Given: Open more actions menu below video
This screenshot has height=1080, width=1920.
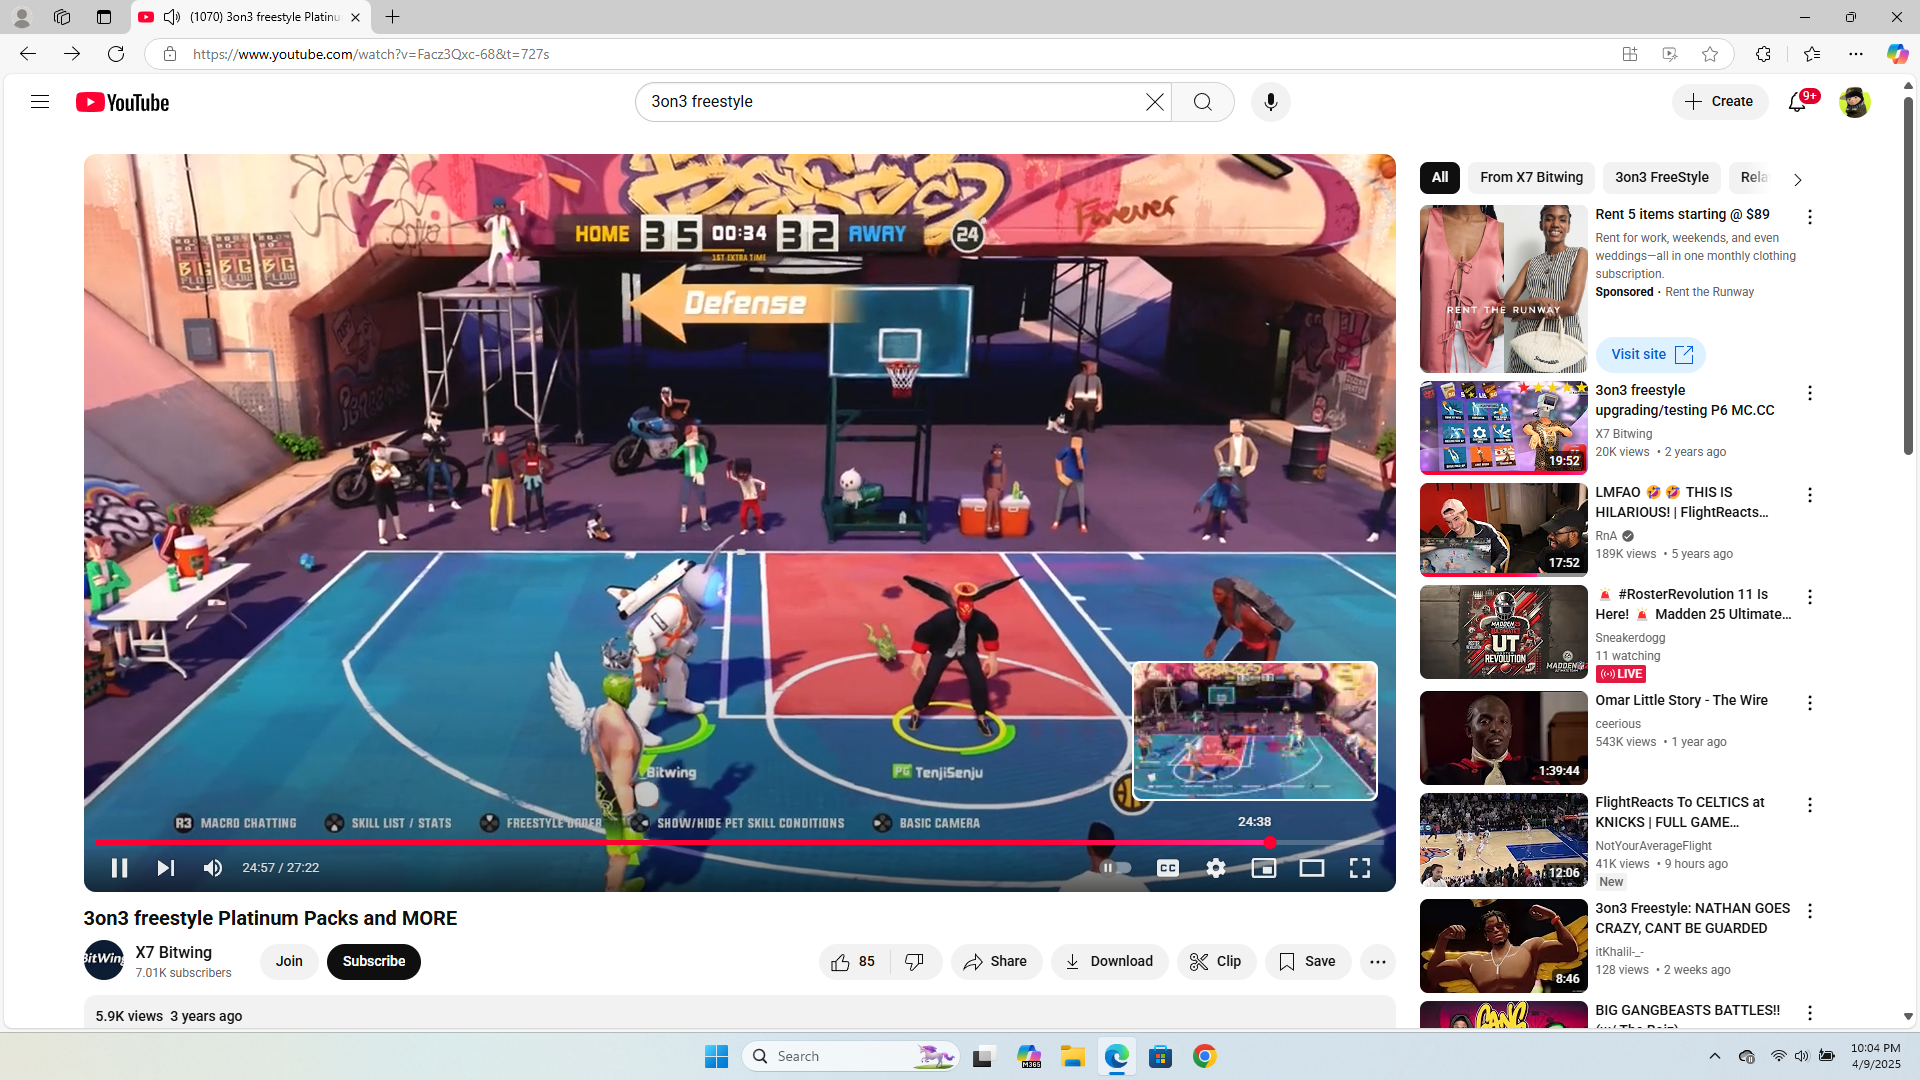Looking at the screenshot, I should click(x=1377, y=962).
